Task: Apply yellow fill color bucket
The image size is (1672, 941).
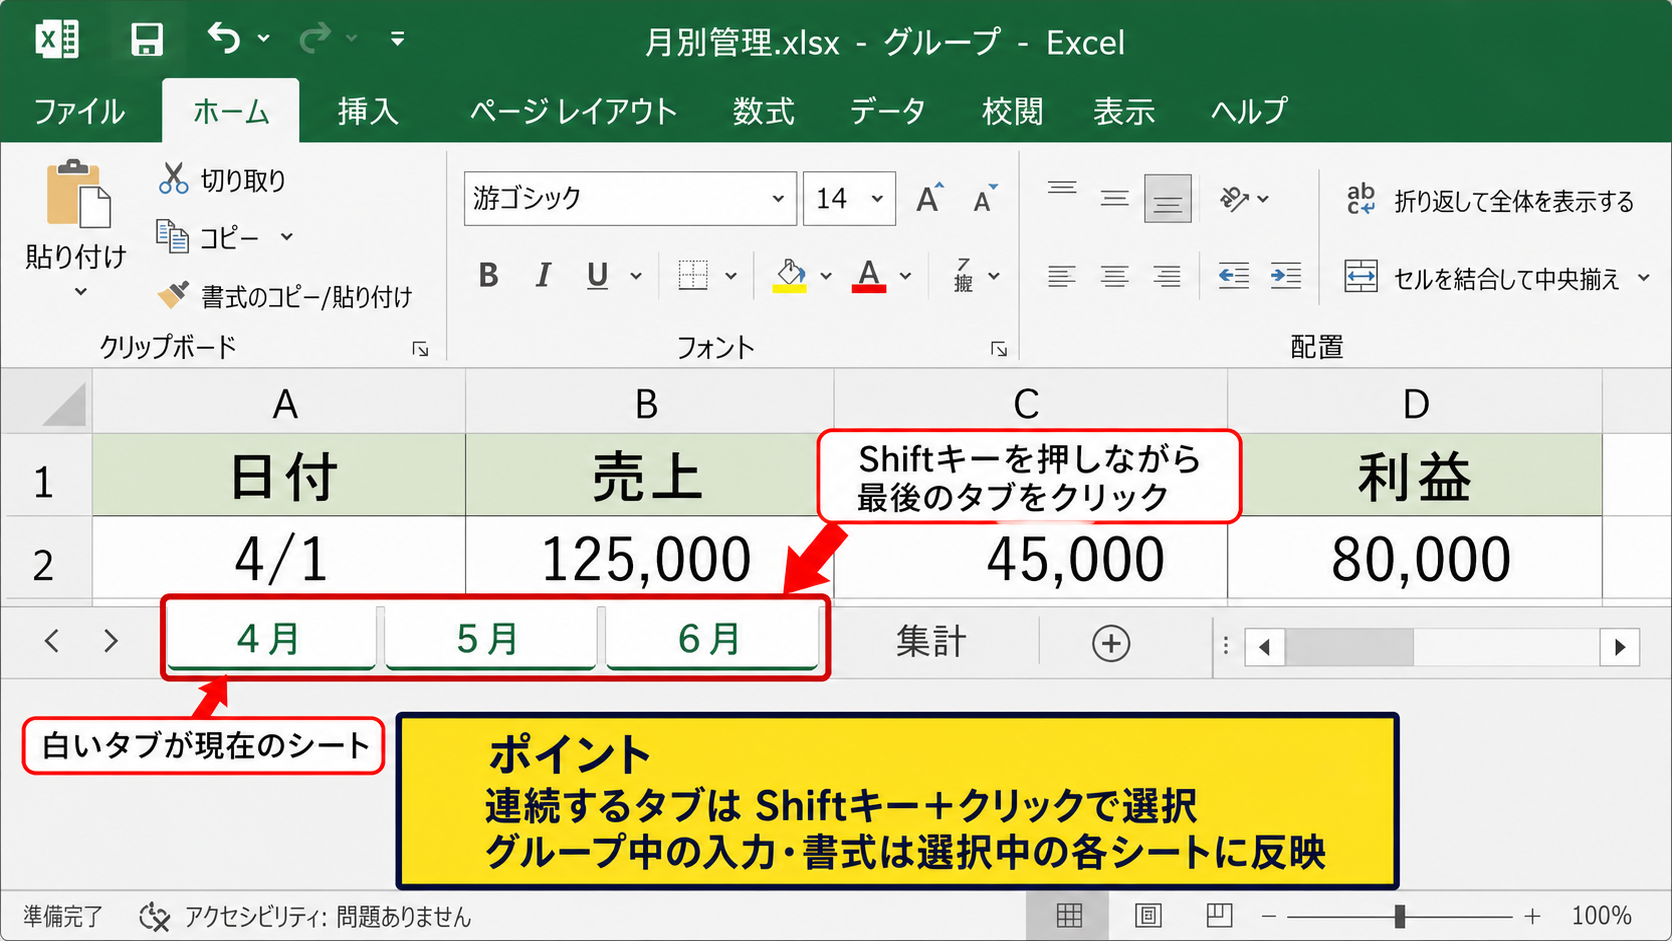Action: (x=790, y=275)
